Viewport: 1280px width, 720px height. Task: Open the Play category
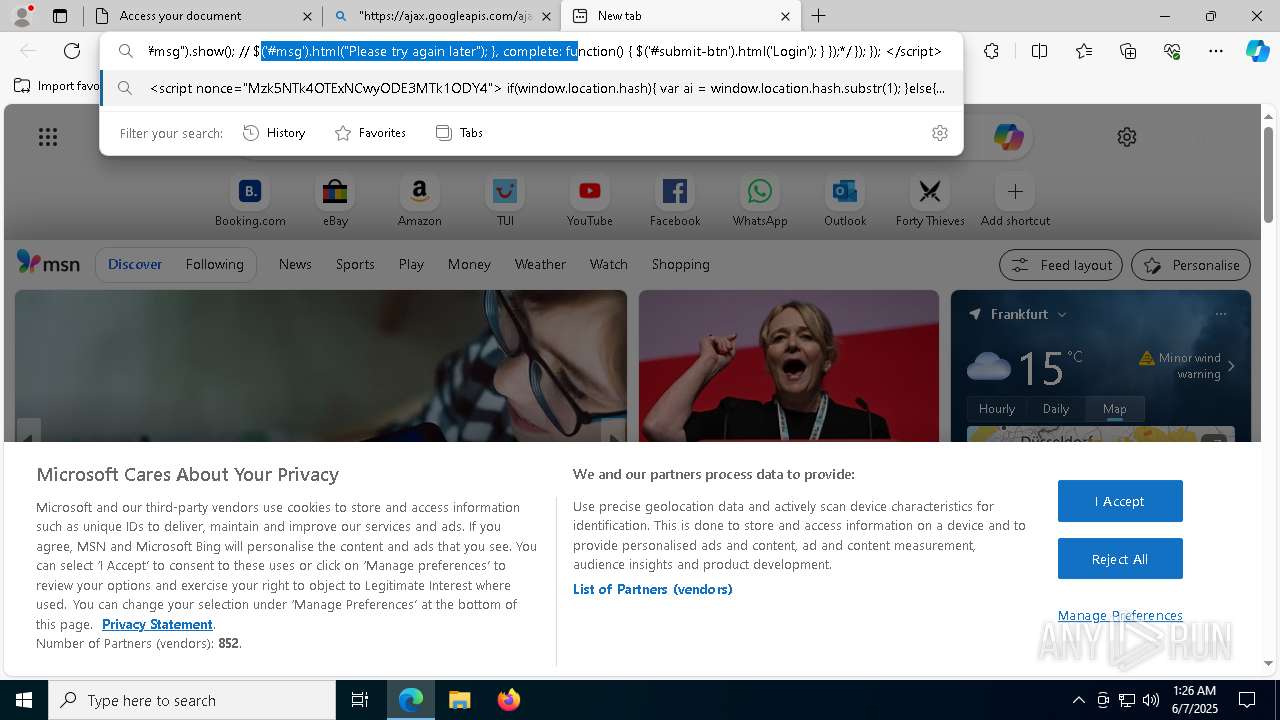[x=411, y=265]
